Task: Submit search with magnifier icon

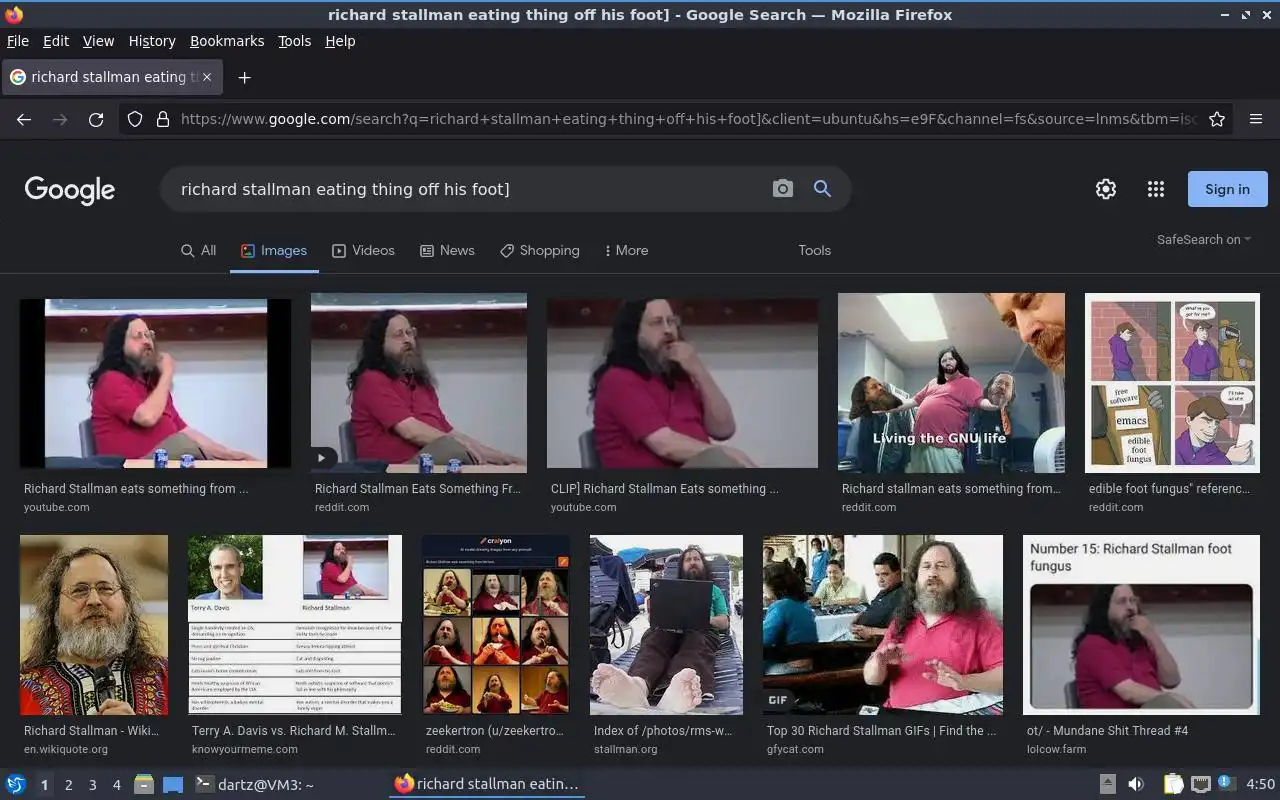Action: click(x=822, y=188)
